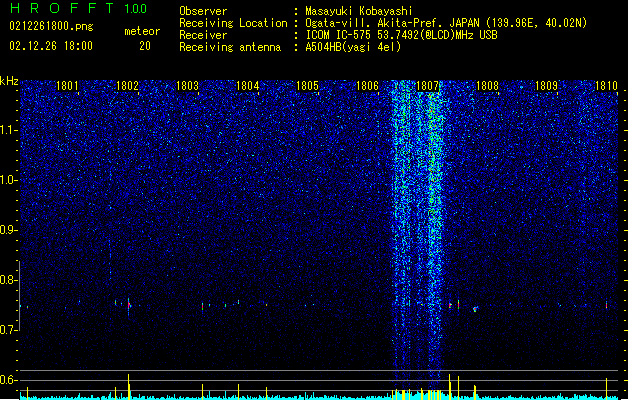
Task: Click the 1808 time marker
Action: [487, 86]
